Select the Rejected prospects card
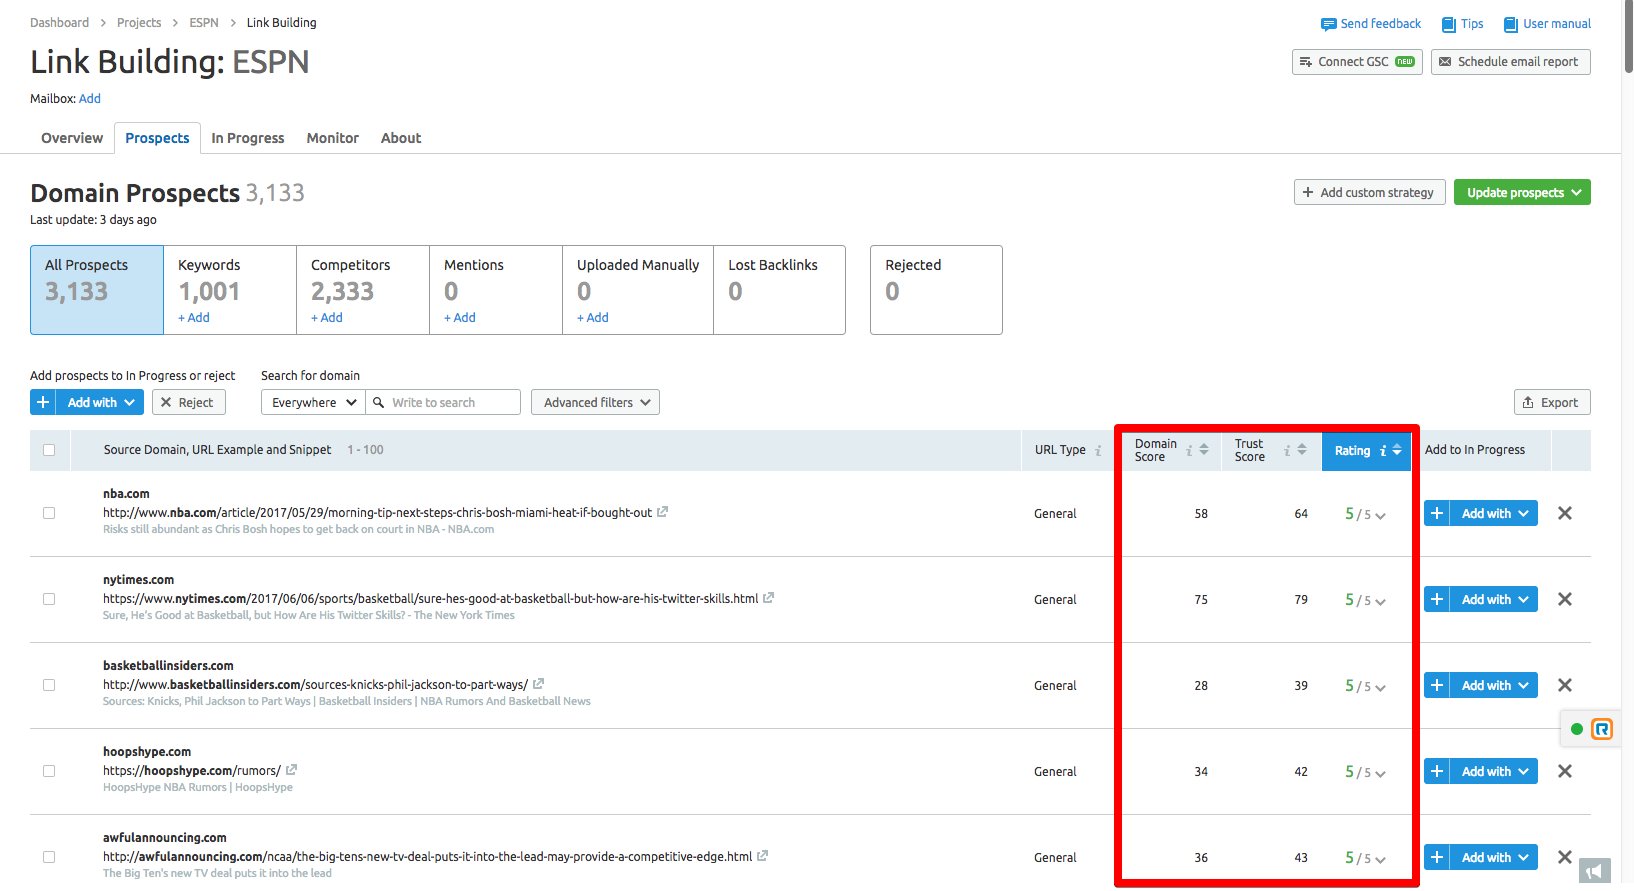Screen dimensions: 1634x891 (936, 290)
